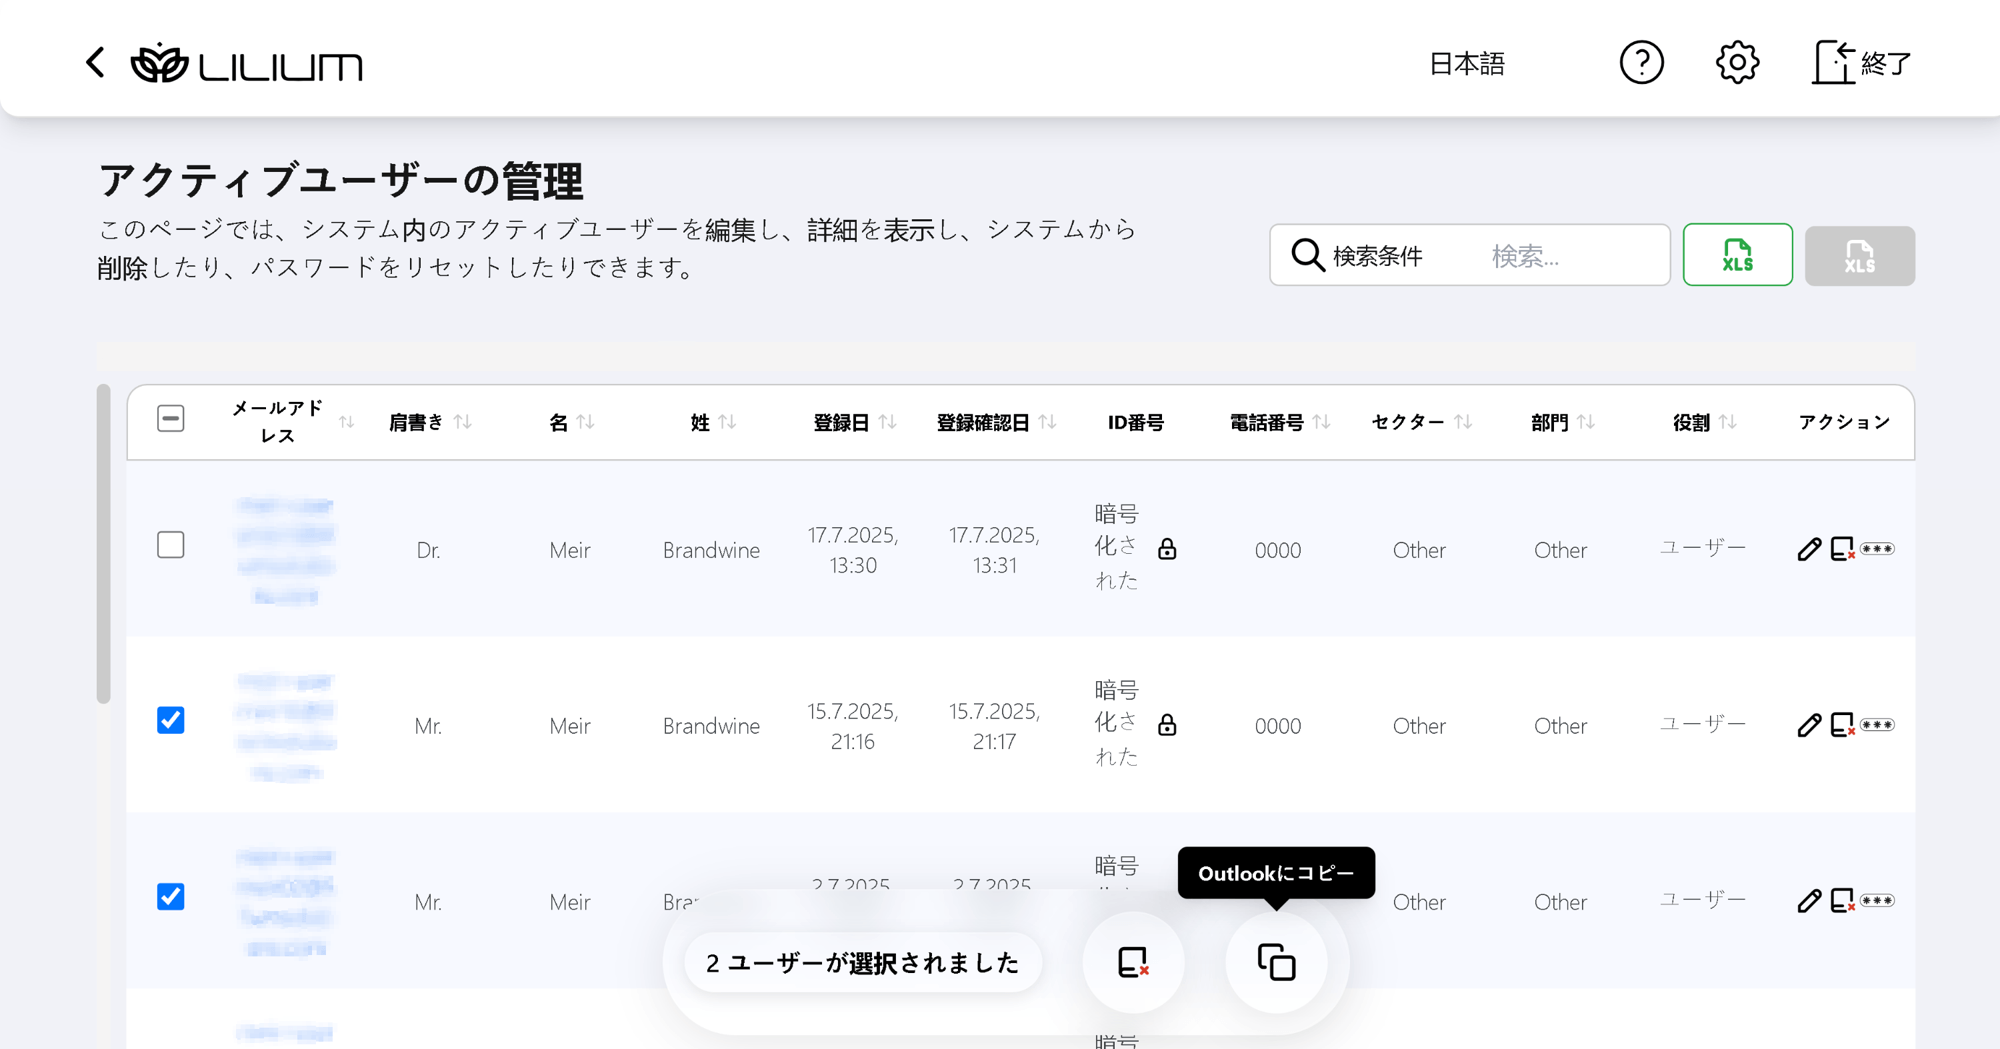Uncheck the row registered 15.7.2025 21:16

(171, 720)
